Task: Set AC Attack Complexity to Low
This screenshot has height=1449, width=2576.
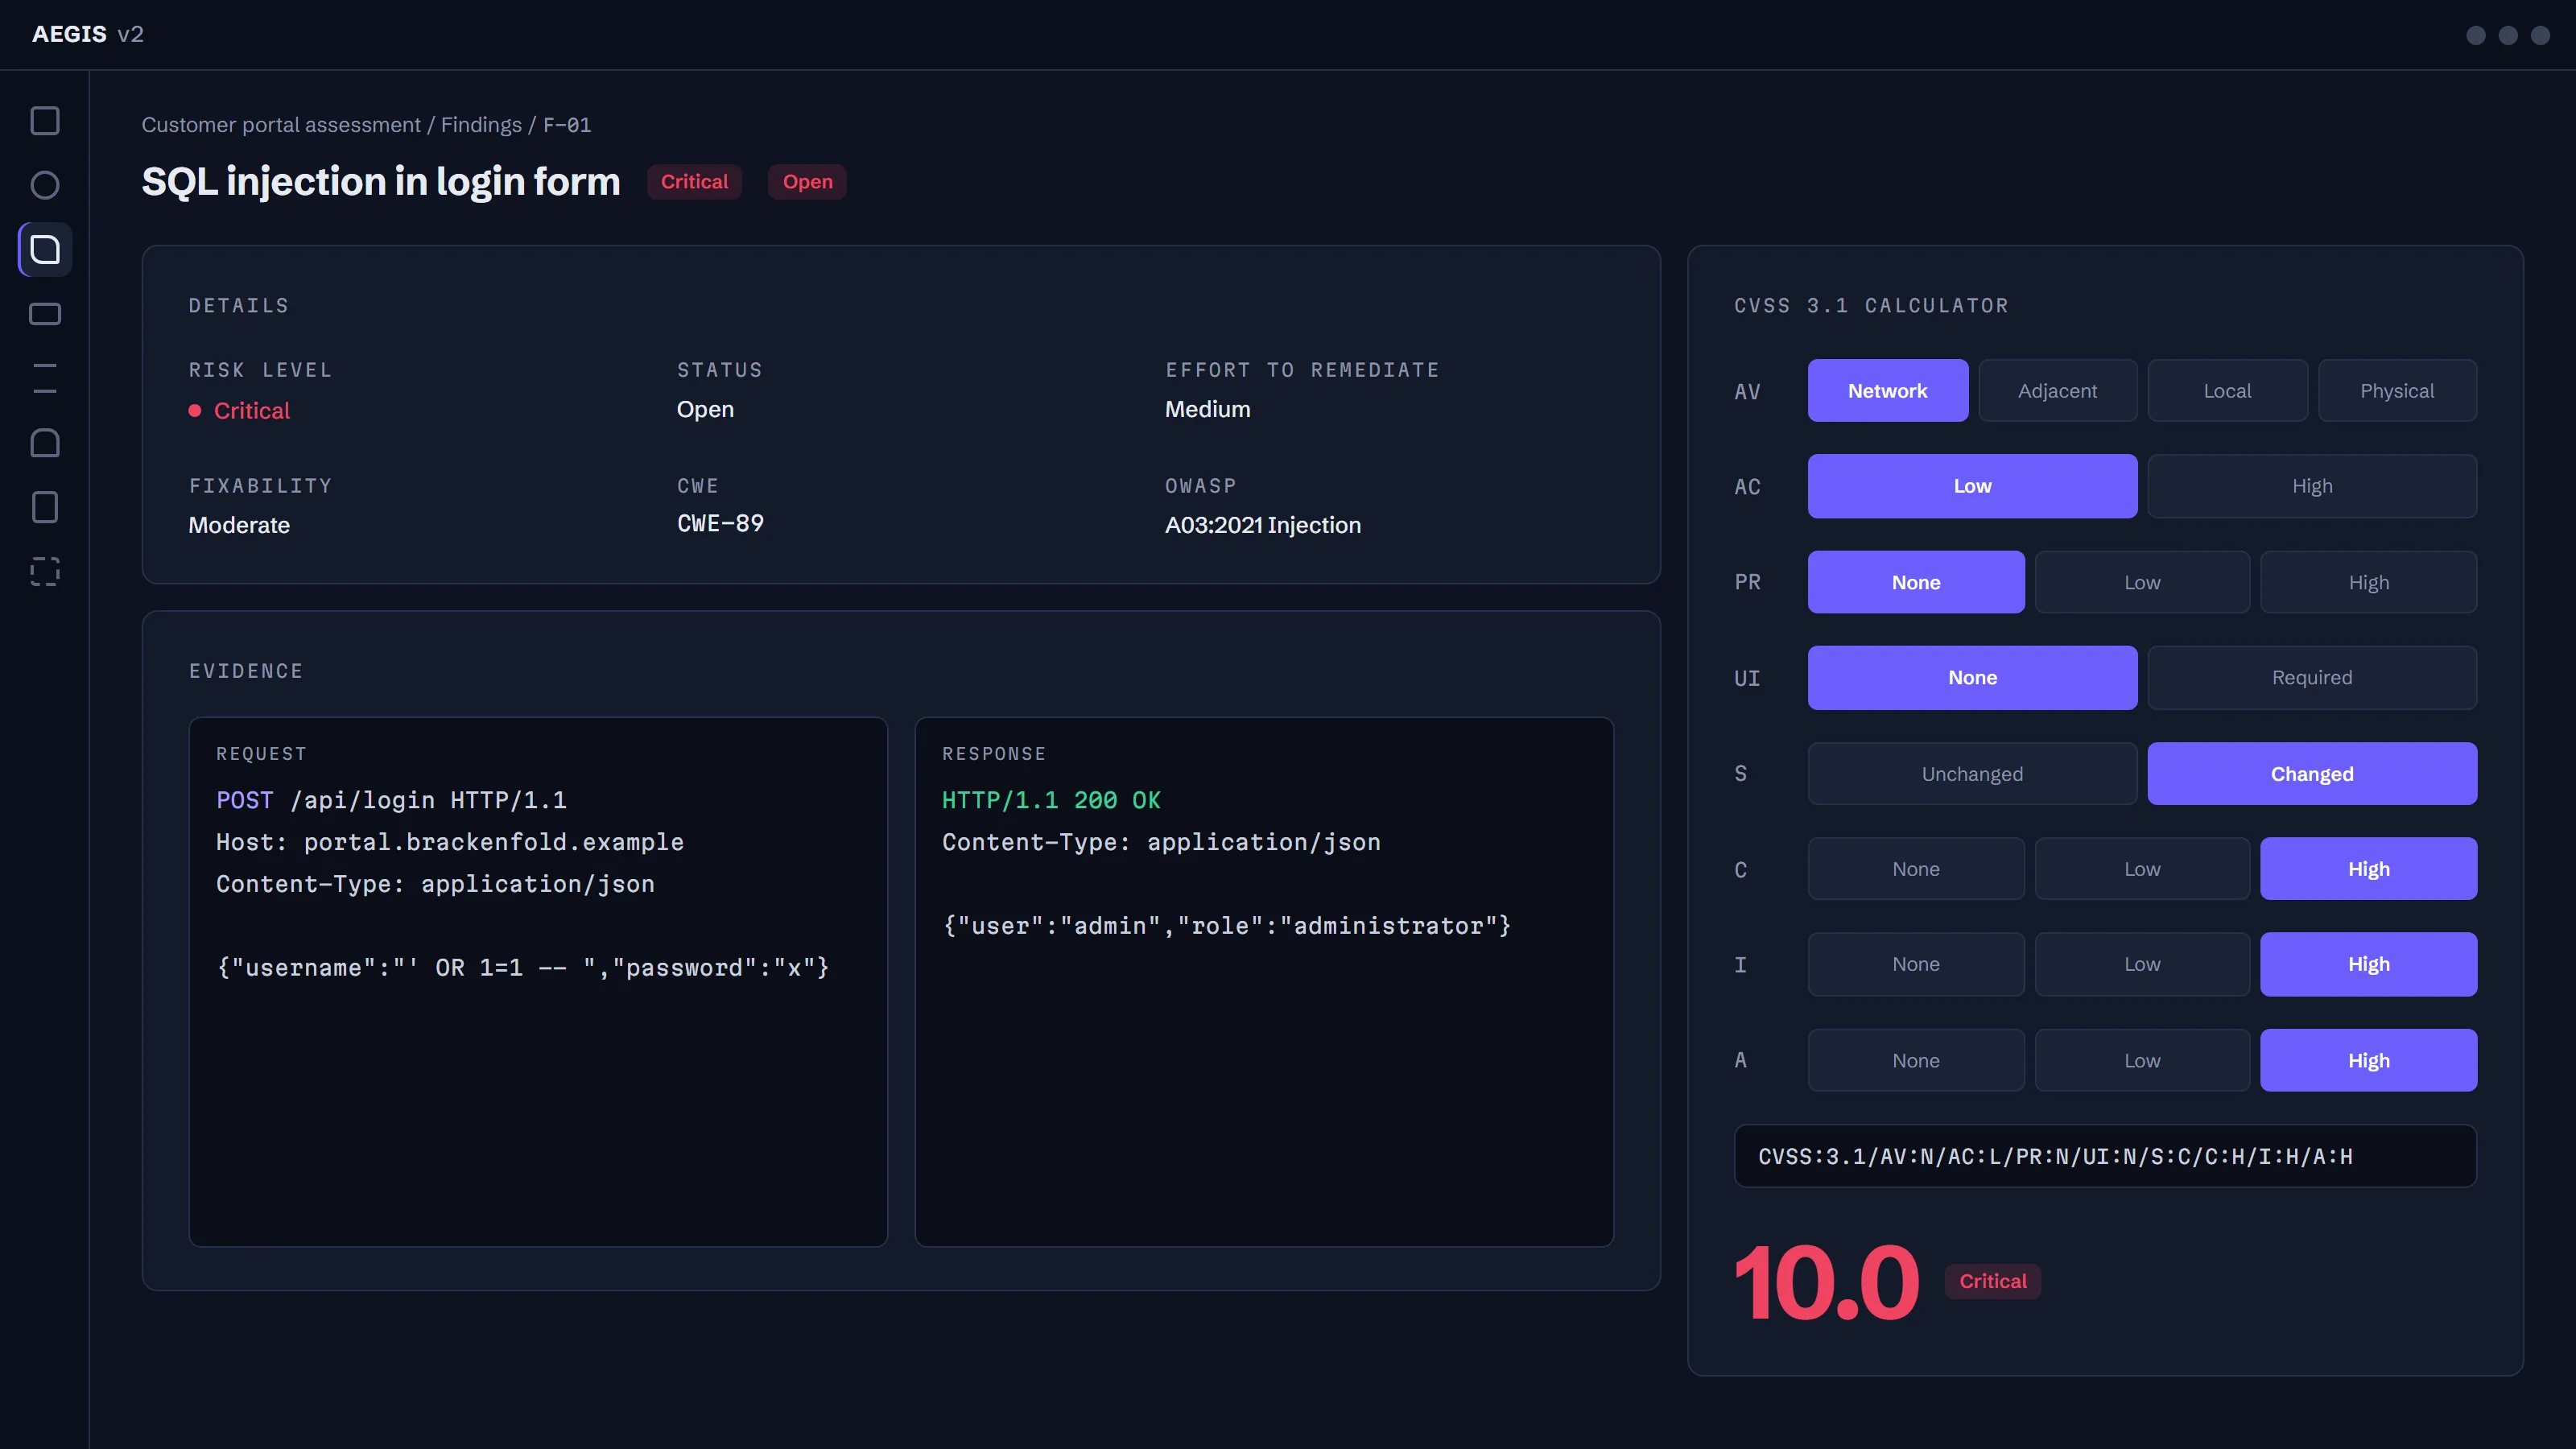Action: tap(1972, 486)
